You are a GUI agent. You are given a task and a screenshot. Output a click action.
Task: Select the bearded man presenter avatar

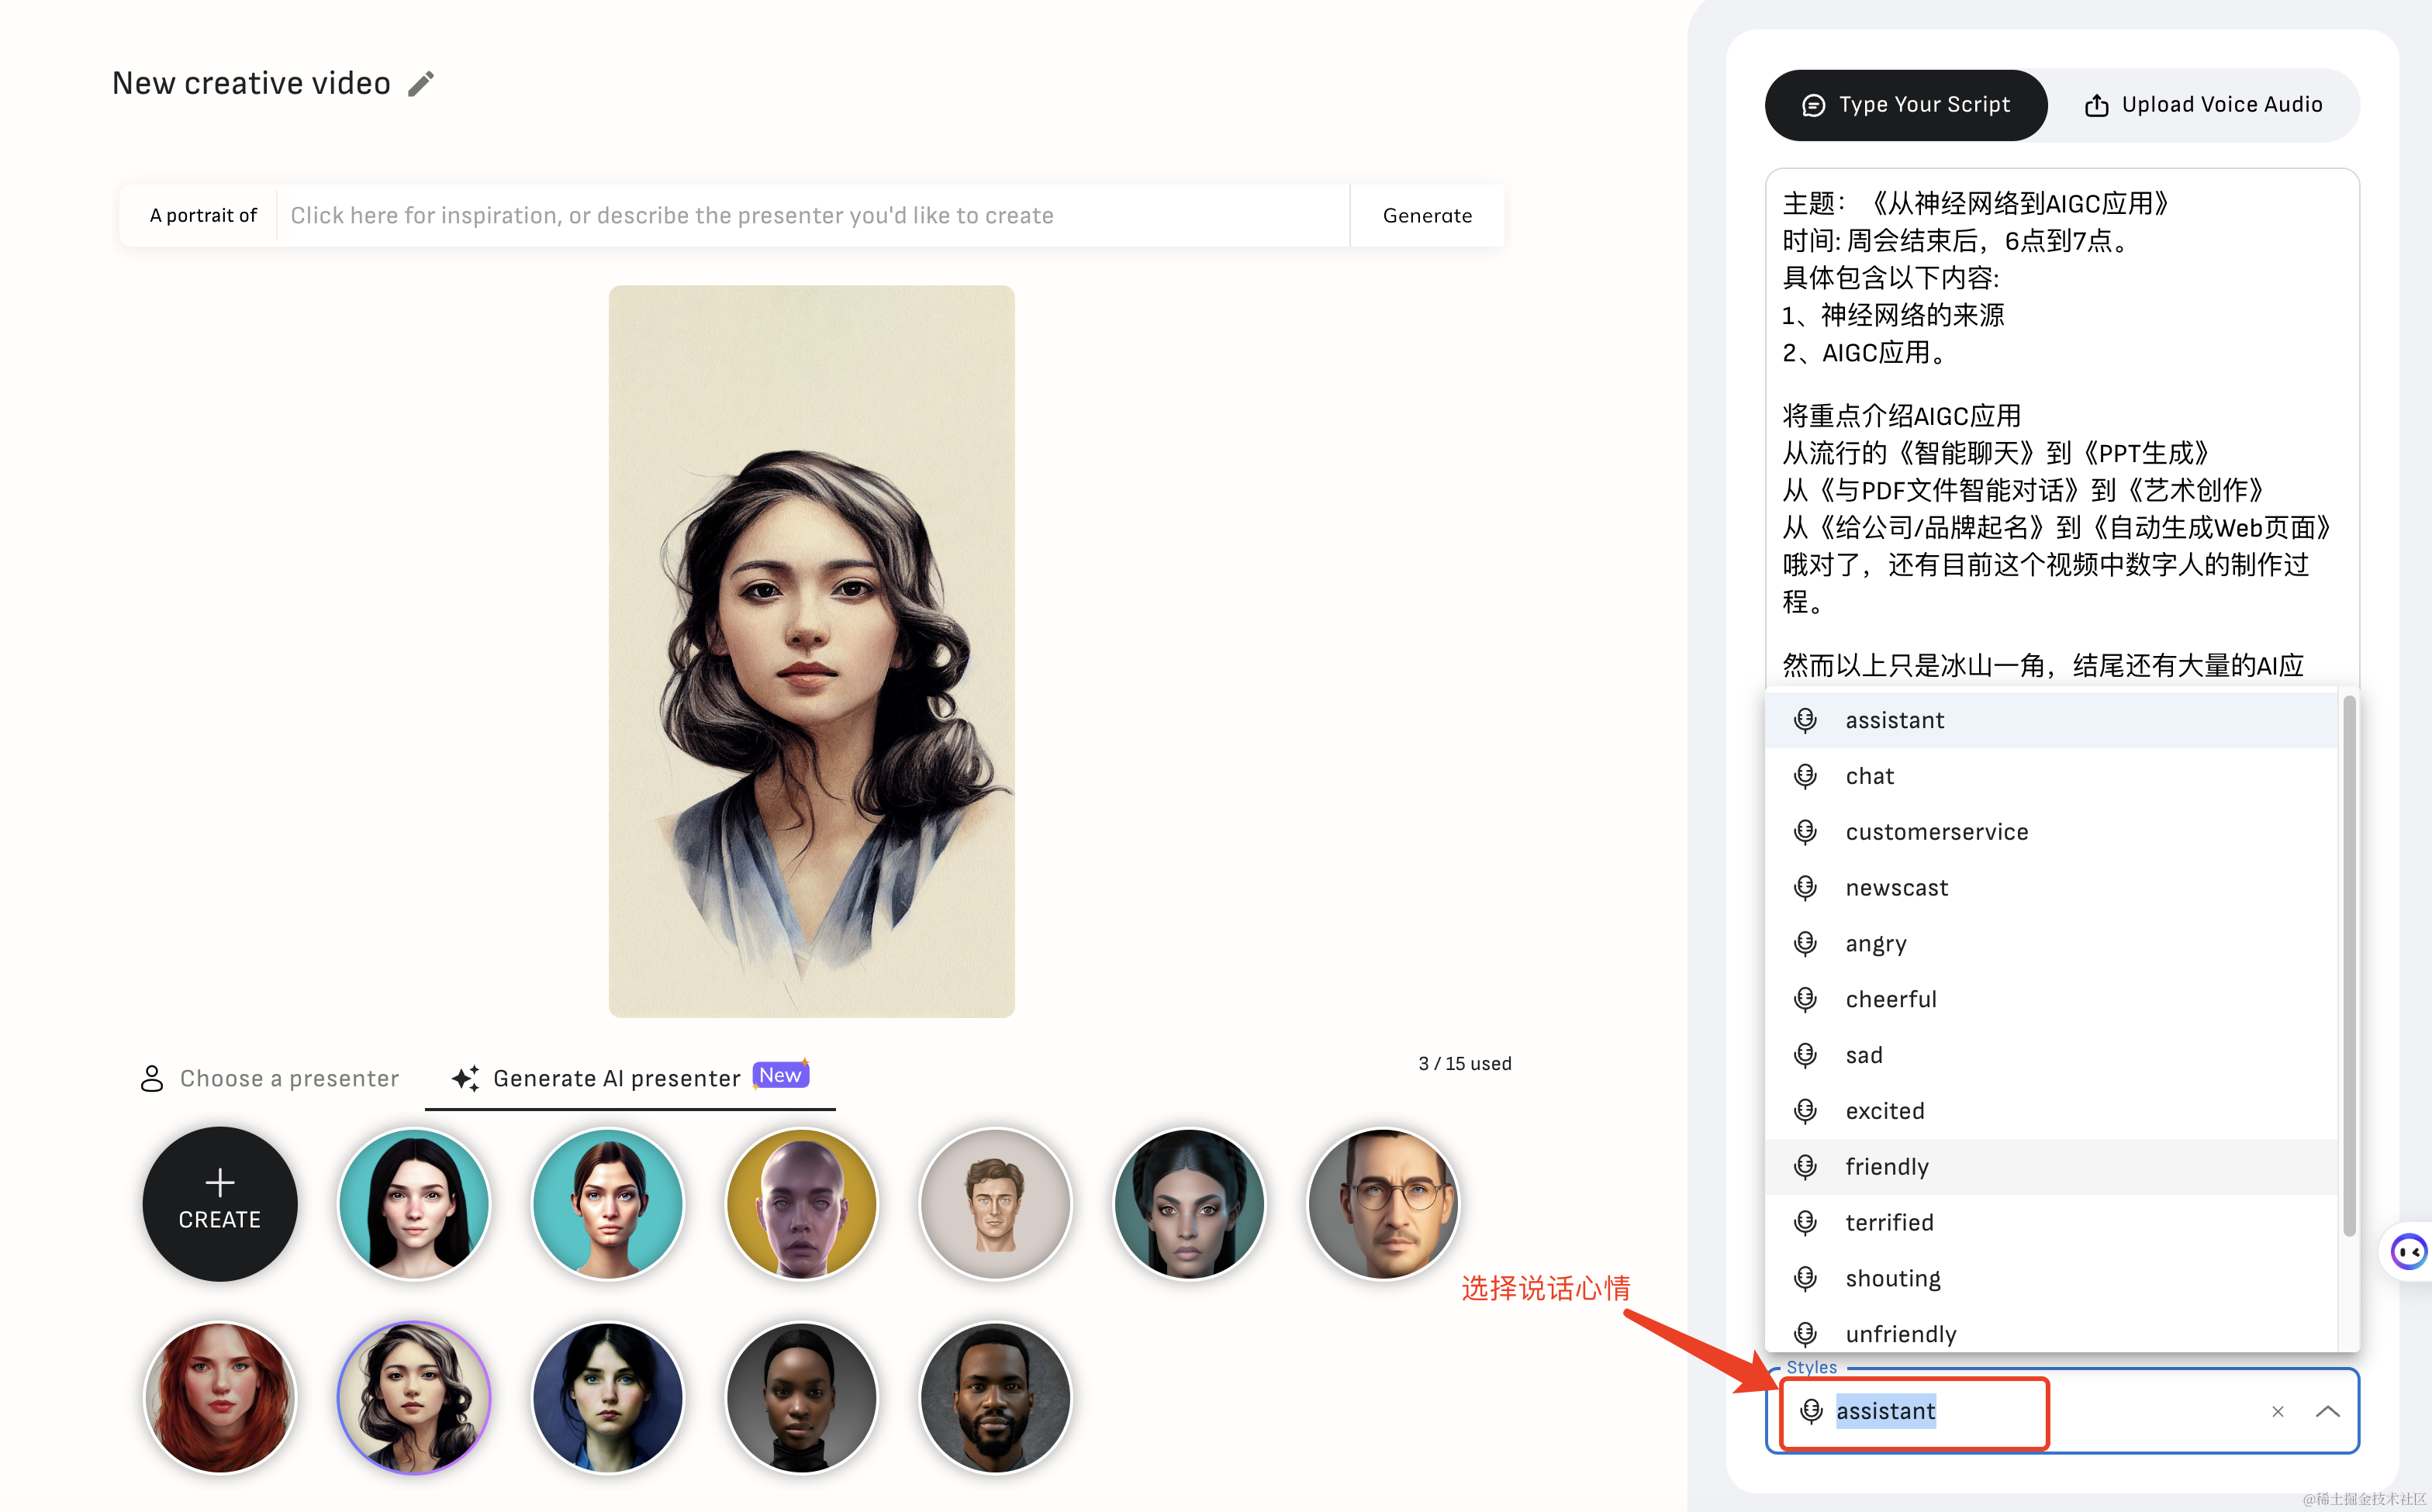click(x=995, y=1397)
